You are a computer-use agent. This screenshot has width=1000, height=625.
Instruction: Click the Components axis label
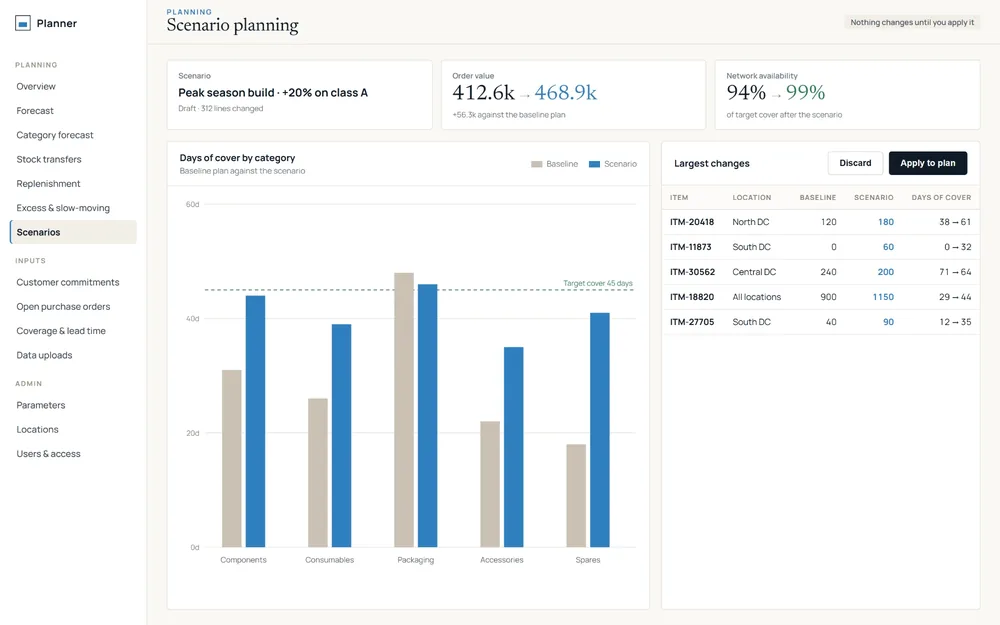[244, 560]
